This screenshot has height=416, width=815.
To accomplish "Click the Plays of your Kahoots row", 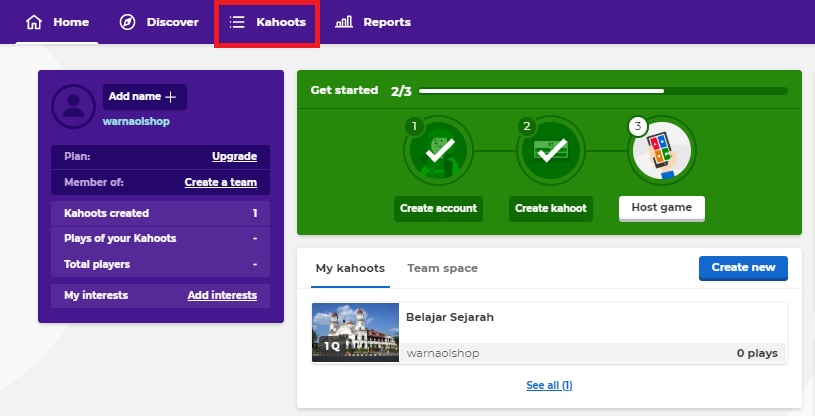I will [x=161, y=239].
